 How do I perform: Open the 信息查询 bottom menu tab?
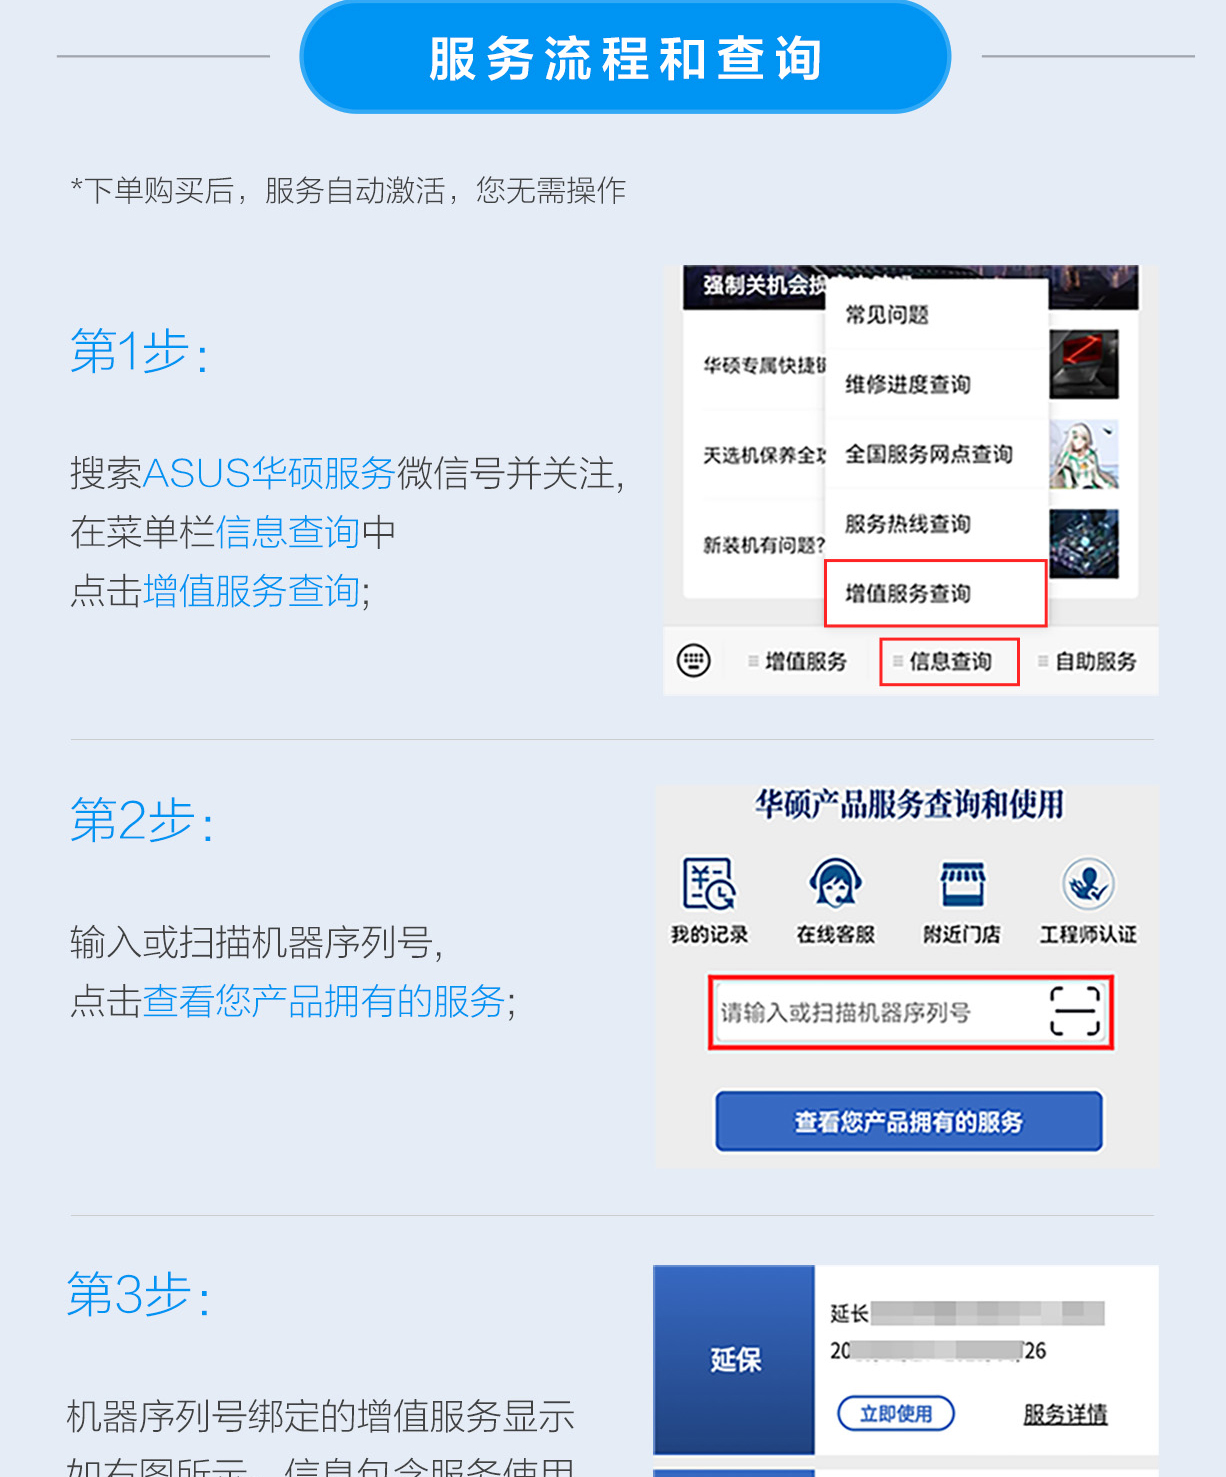[949, 661]
